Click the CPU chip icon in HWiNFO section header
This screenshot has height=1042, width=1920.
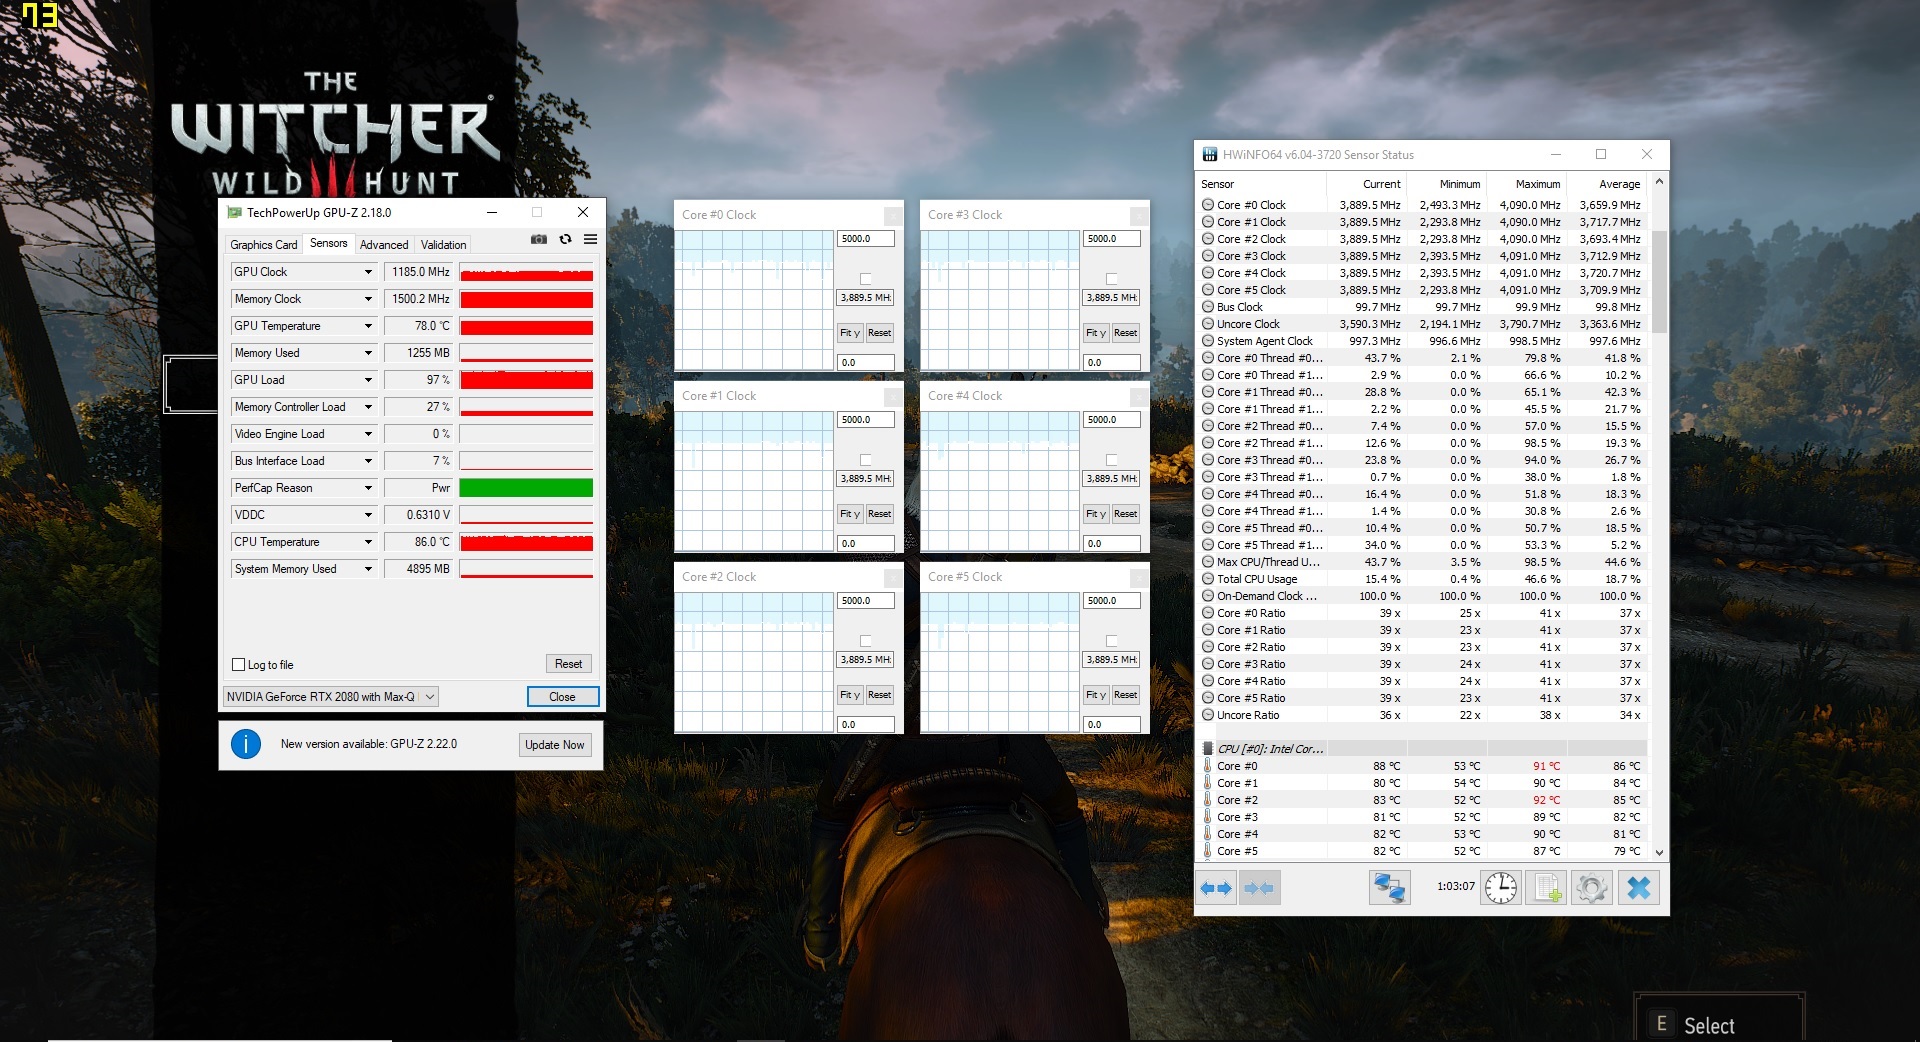pos(1208,749)
